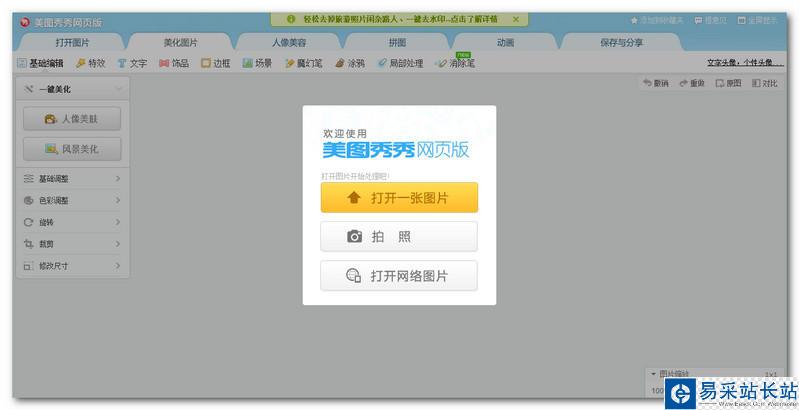Click the 添加到收藏夹 favorites star

click(634, 21)
